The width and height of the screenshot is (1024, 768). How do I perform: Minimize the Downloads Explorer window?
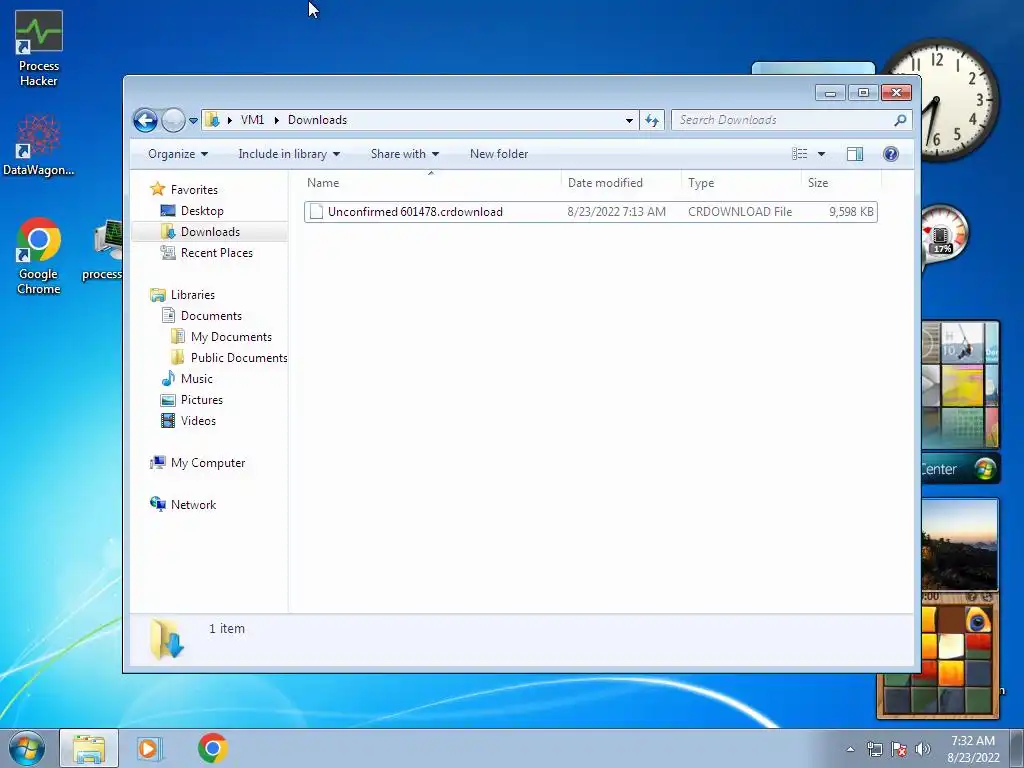coord(830,93)
